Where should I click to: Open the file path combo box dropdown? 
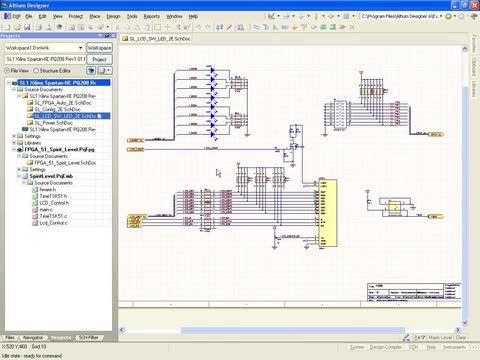click(441, 16)
